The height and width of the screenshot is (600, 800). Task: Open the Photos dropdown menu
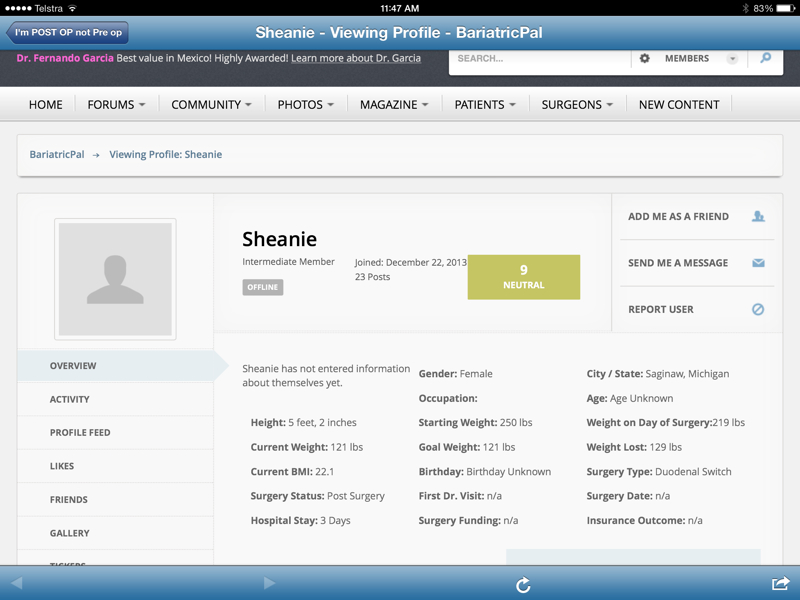tap(306, 105)
